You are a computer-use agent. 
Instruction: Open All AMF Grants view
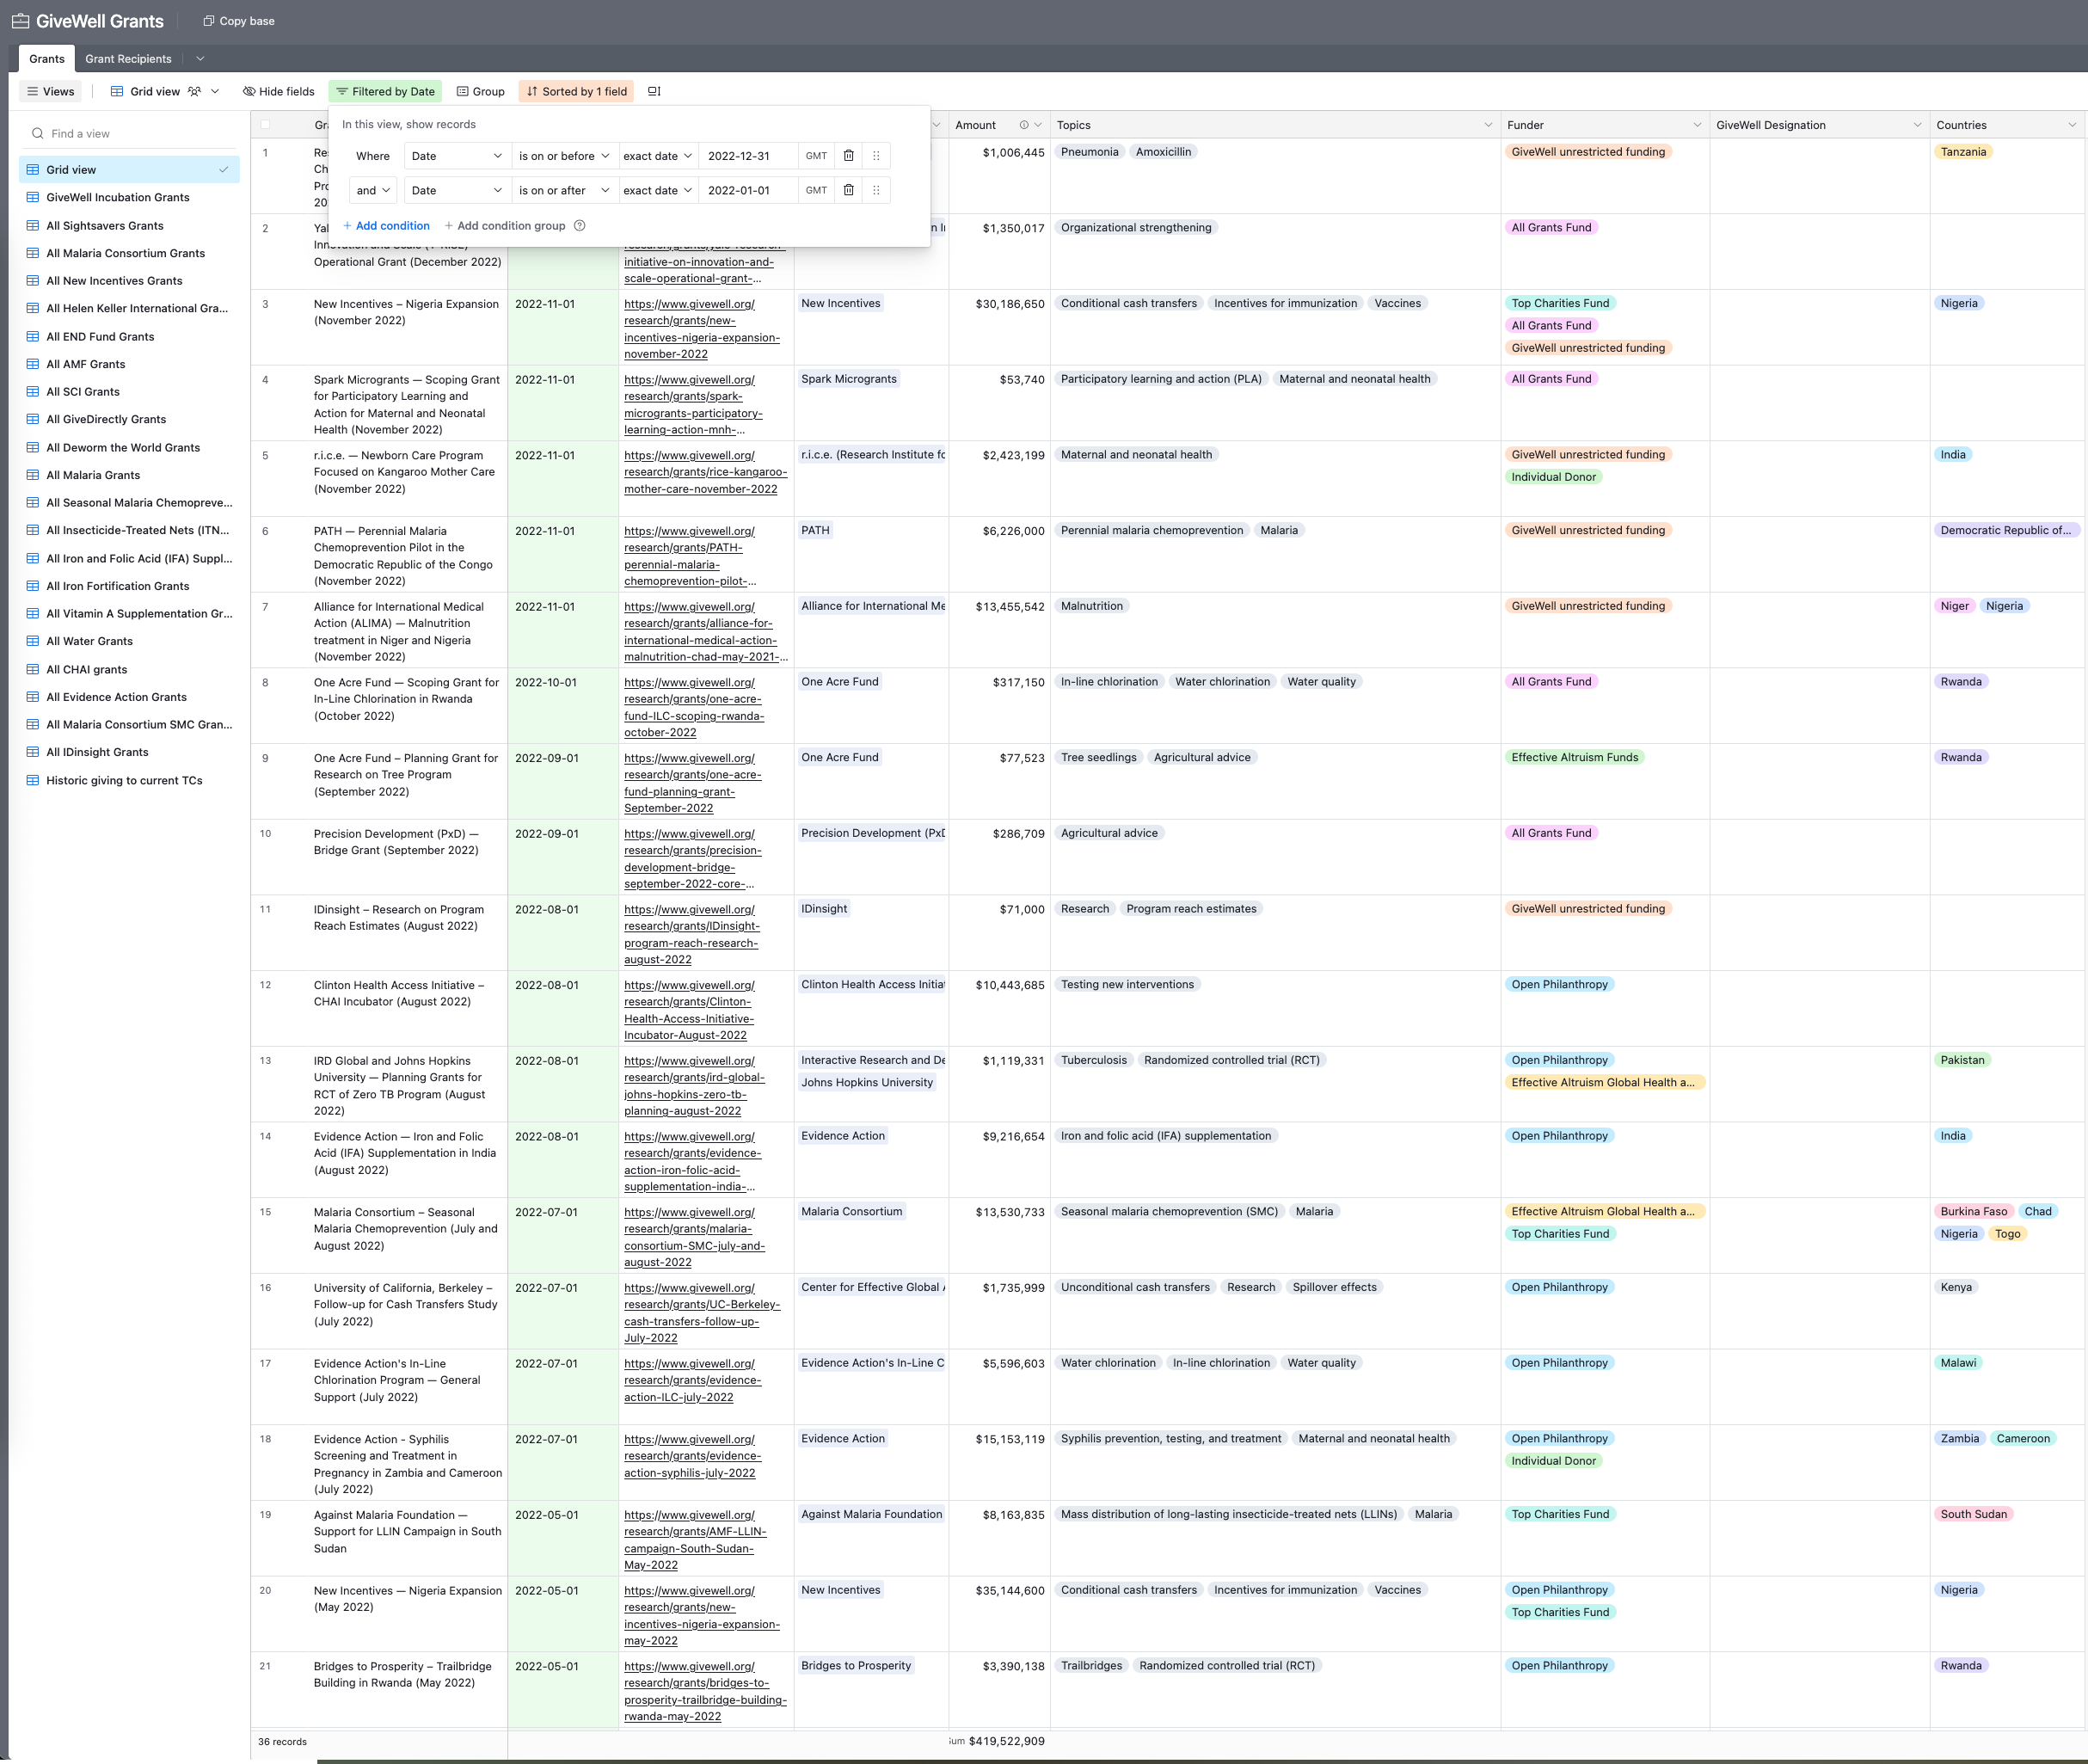130,364
